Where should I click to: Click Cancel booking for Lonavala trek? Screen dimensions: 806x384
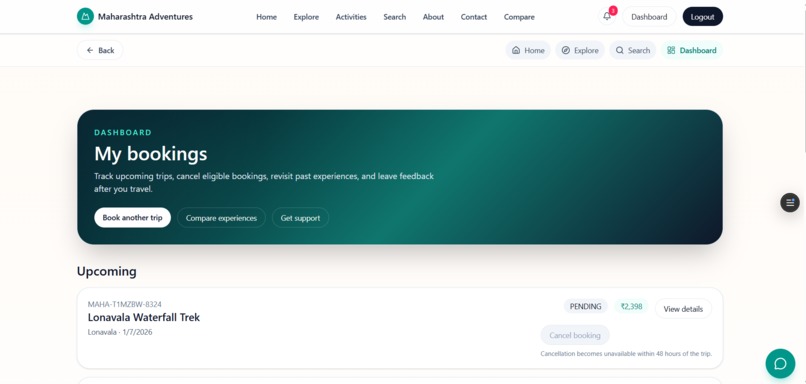pyautogui.click(x=575, y=335)
